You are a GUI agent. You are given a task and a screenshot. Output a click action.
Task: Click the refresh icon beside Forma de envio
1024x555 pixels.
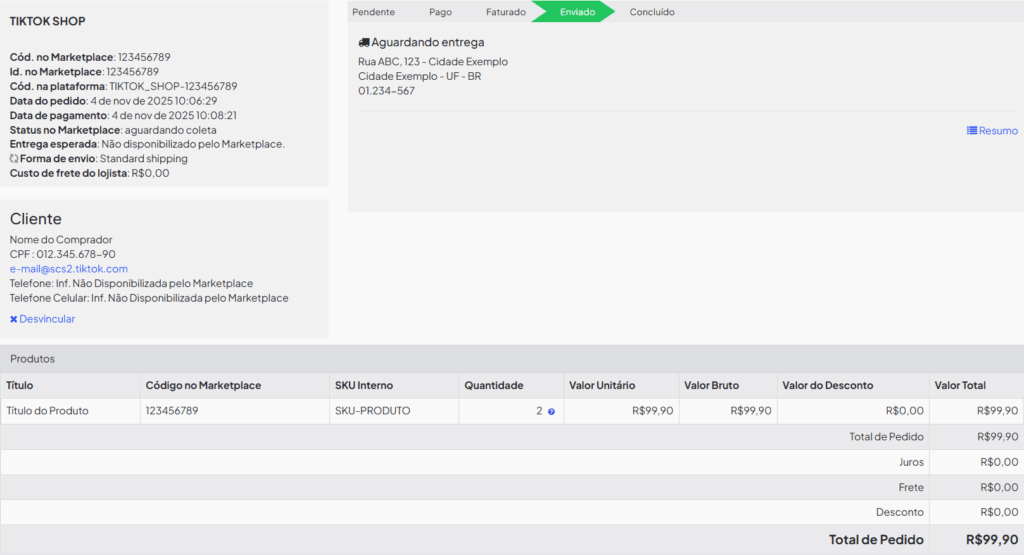point(14,159)
